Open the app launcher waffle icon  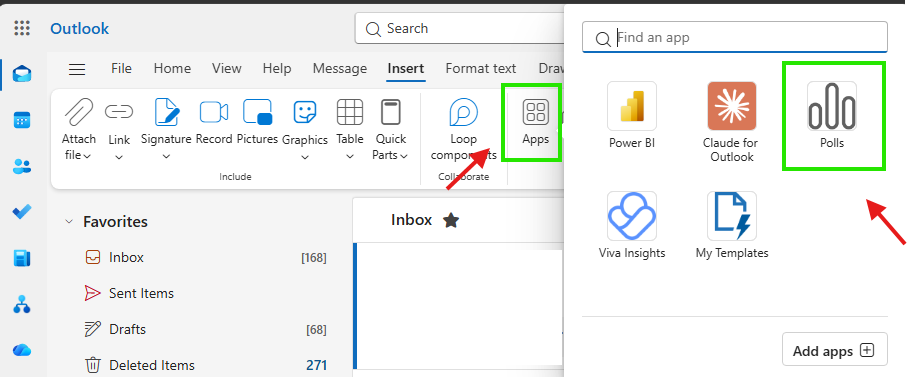pyautogui.click(x=21, y=28)
